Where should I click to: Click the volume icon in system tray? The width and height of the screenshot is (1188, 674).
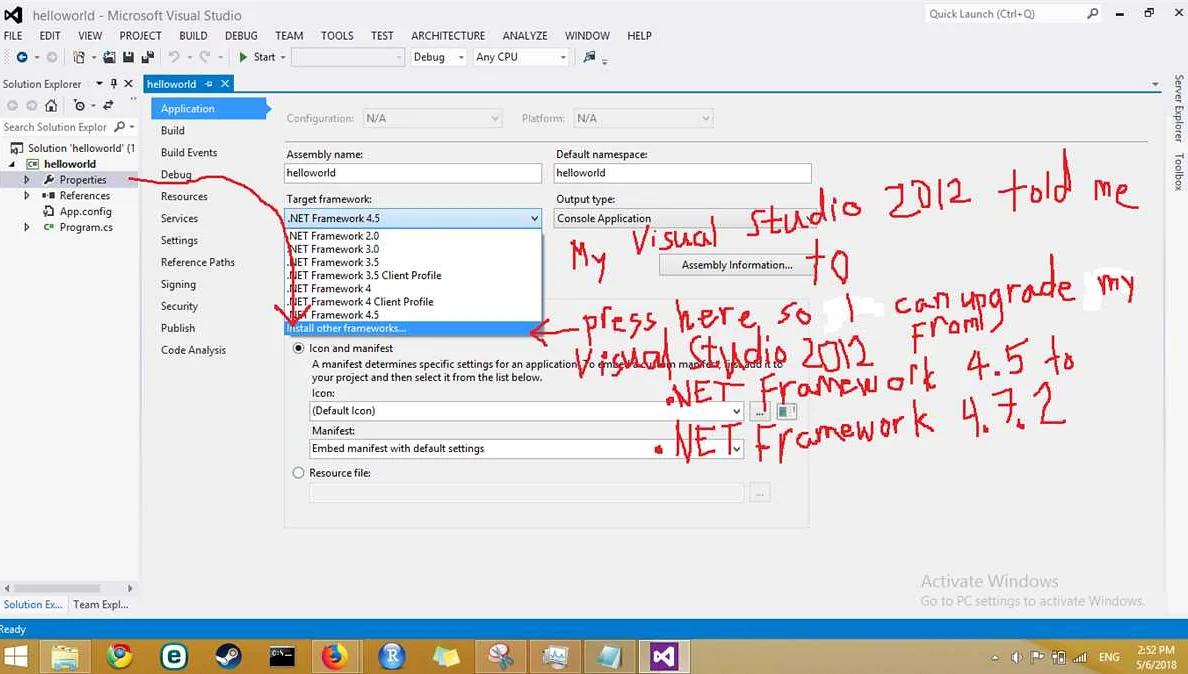click(1017, 657)
